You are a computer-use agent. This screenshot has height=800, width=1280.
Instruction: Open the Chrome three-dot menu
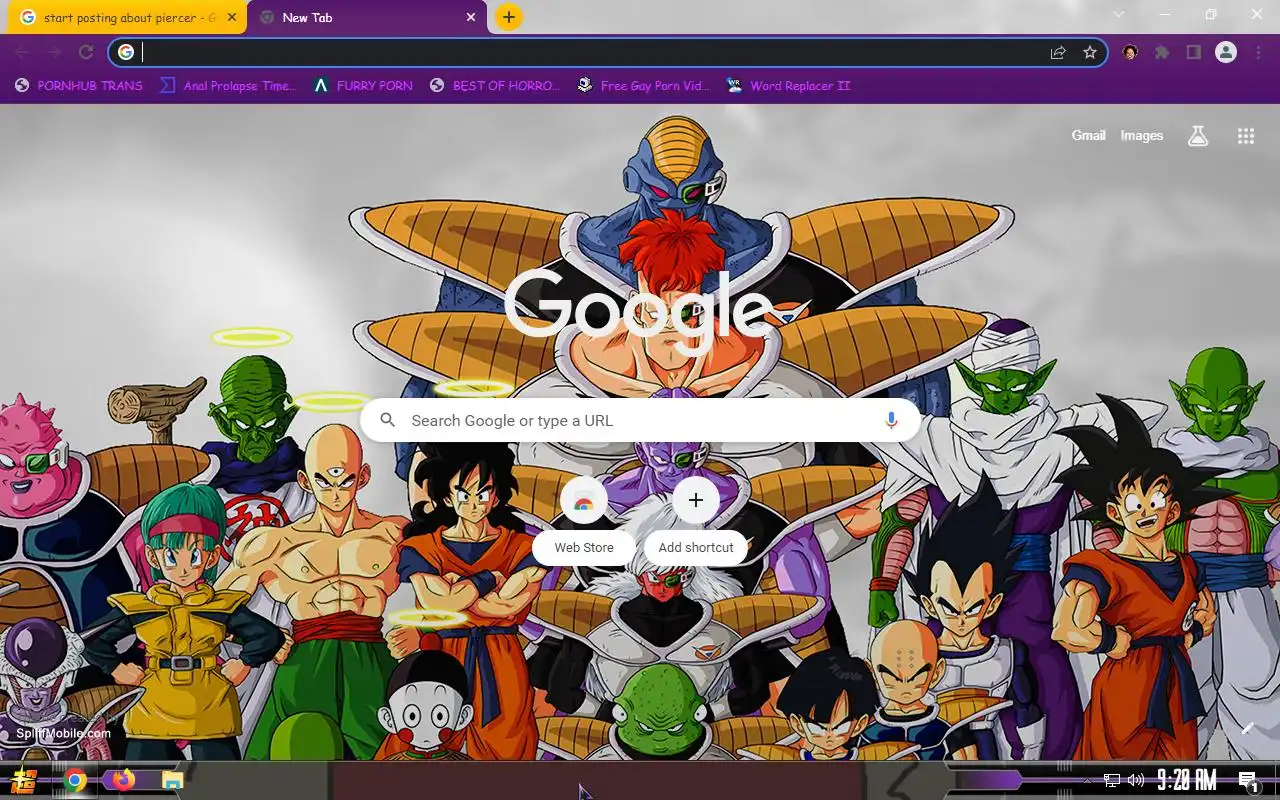point(1258,52)
